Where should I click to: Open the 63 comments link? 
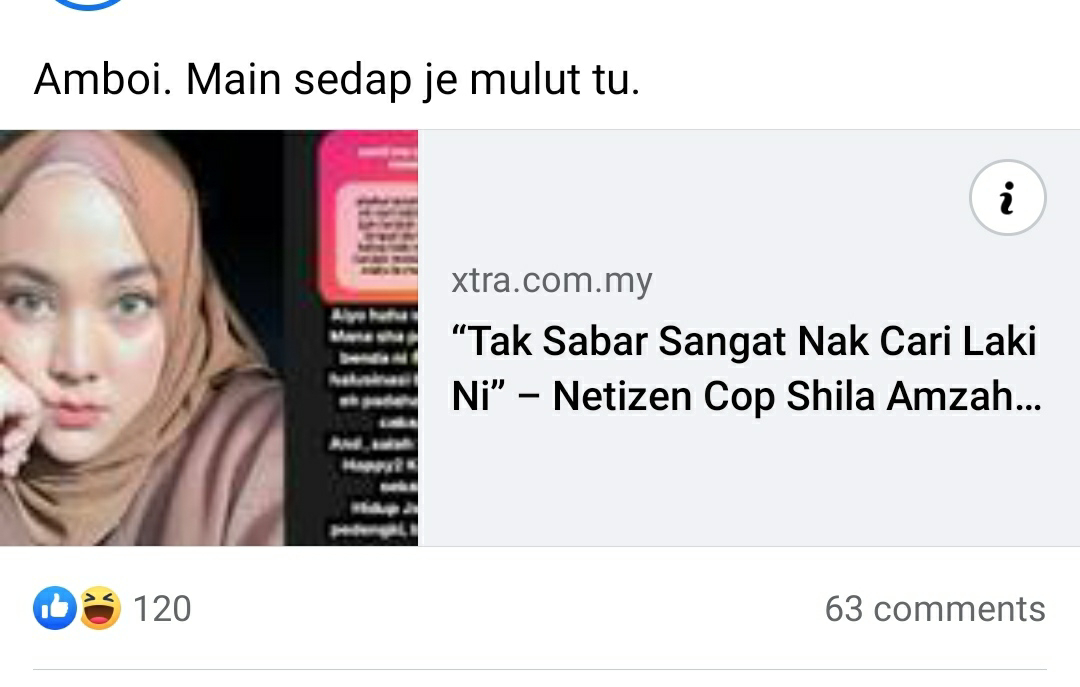[x=935, y=609]
